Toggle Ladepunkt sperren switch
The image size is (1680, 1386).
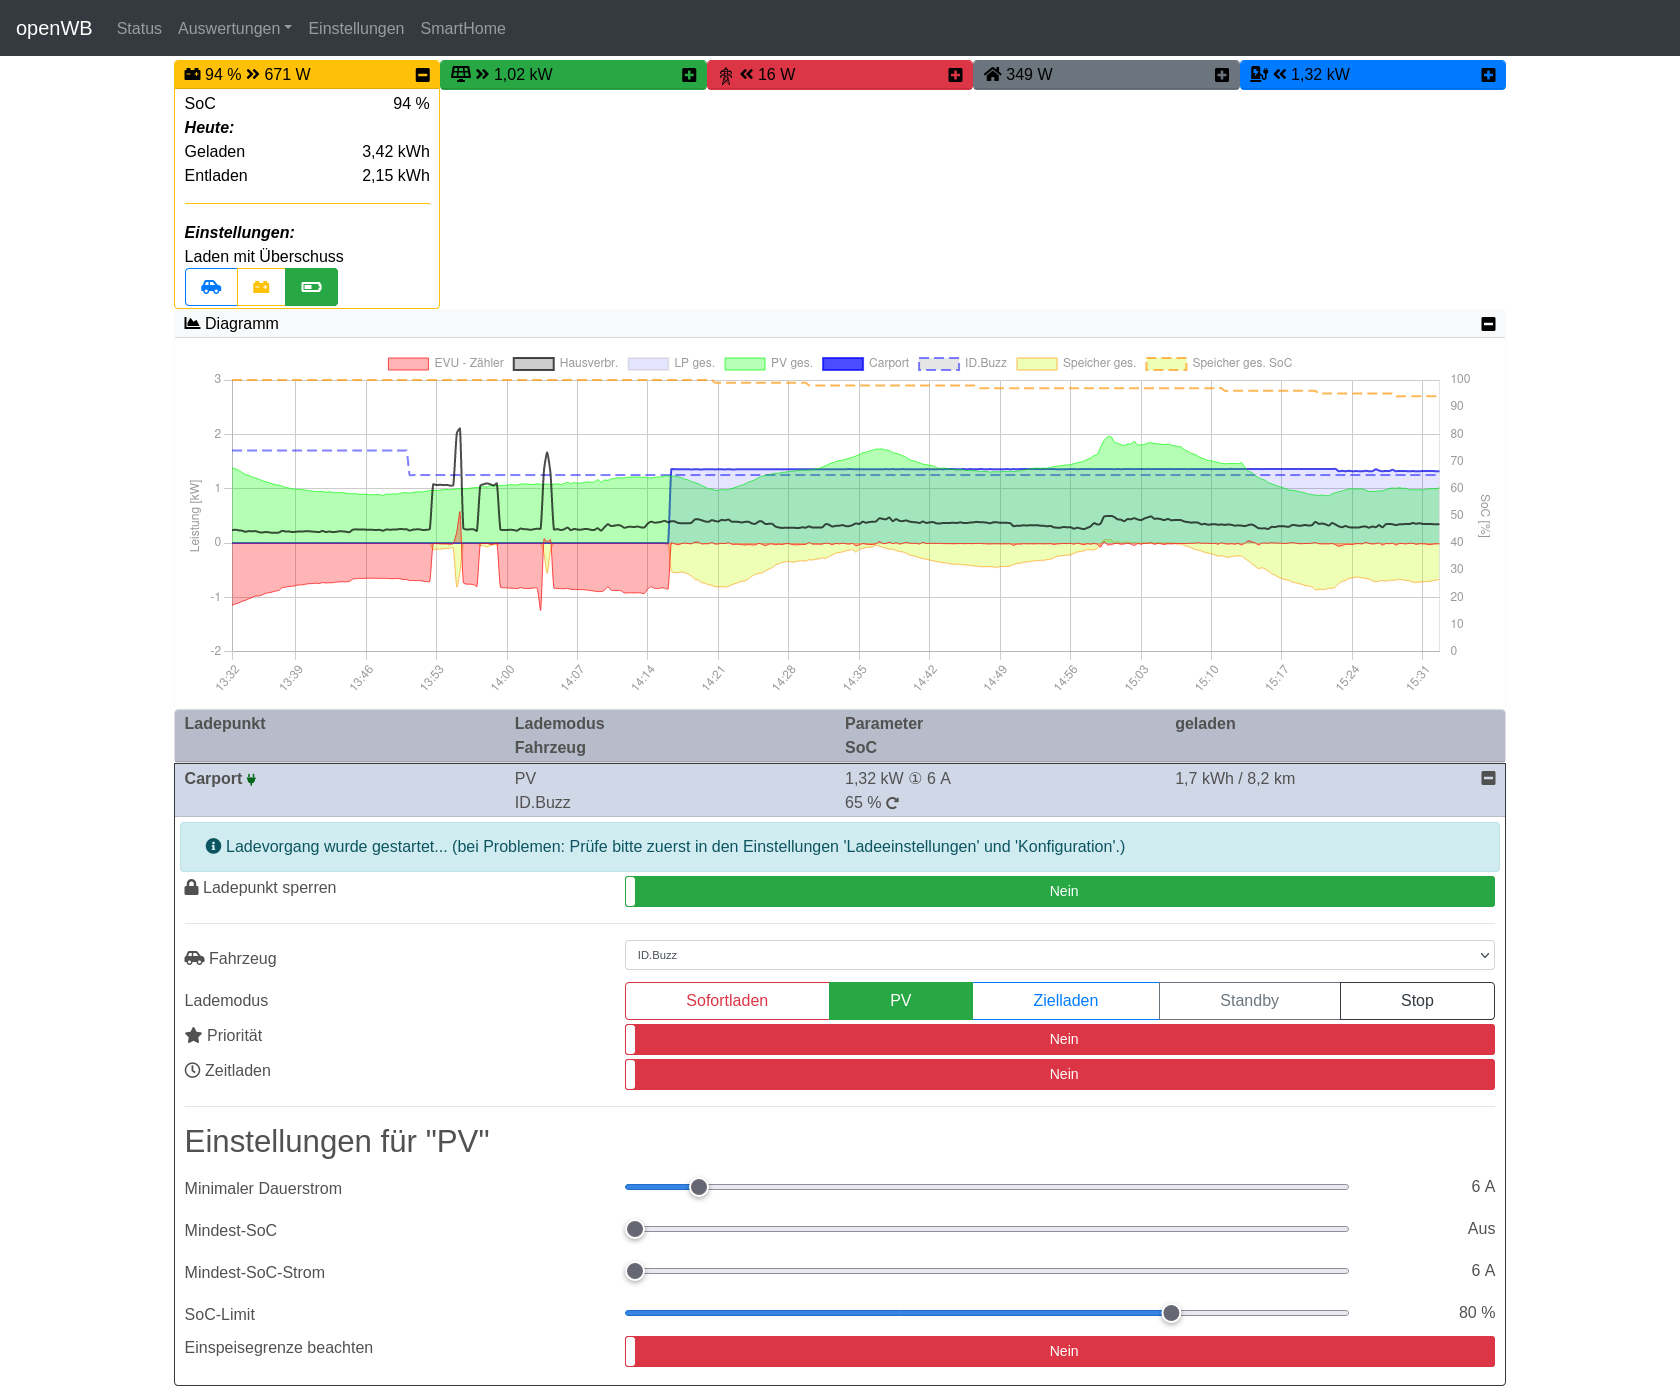coord(1060,891)
